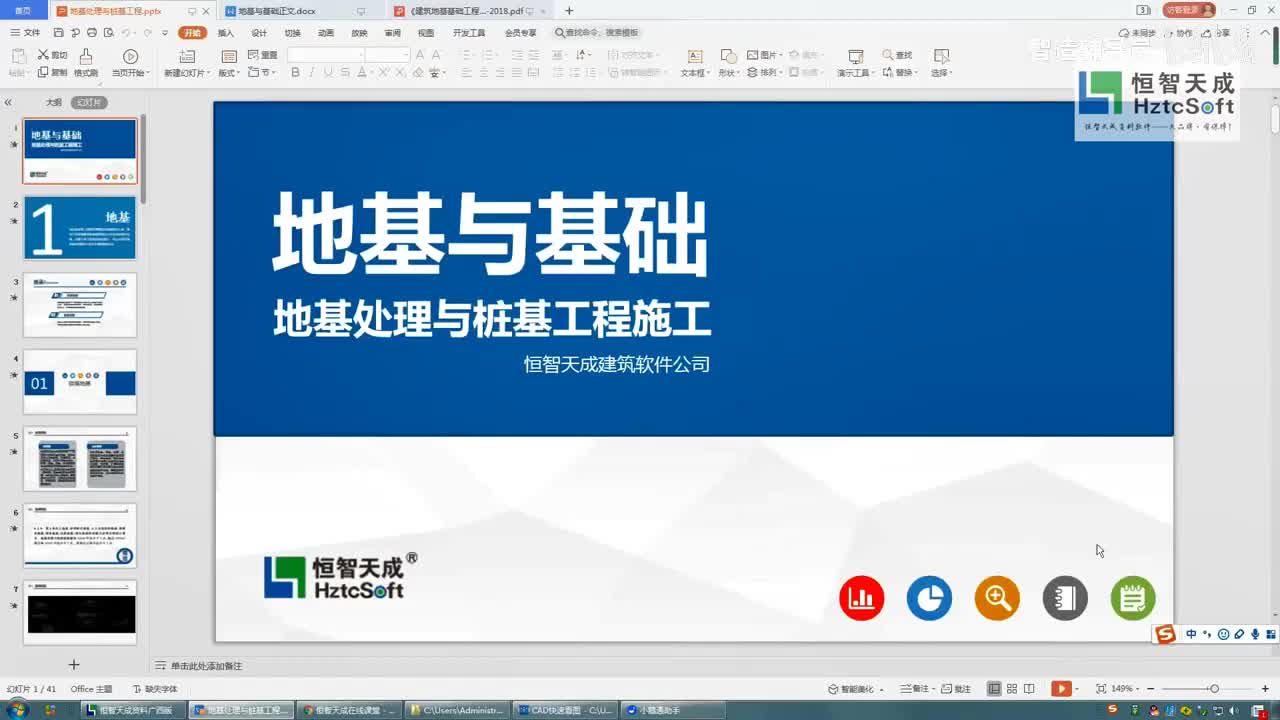Screen dimensions: 1280x720
Task: Click the Reset (重置) slide icon
Action: (x=254, y=55)
